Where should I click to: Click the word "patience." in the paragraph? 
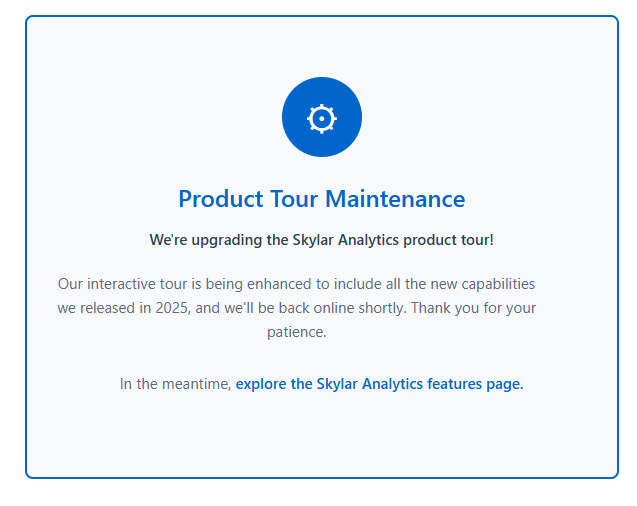297,332
